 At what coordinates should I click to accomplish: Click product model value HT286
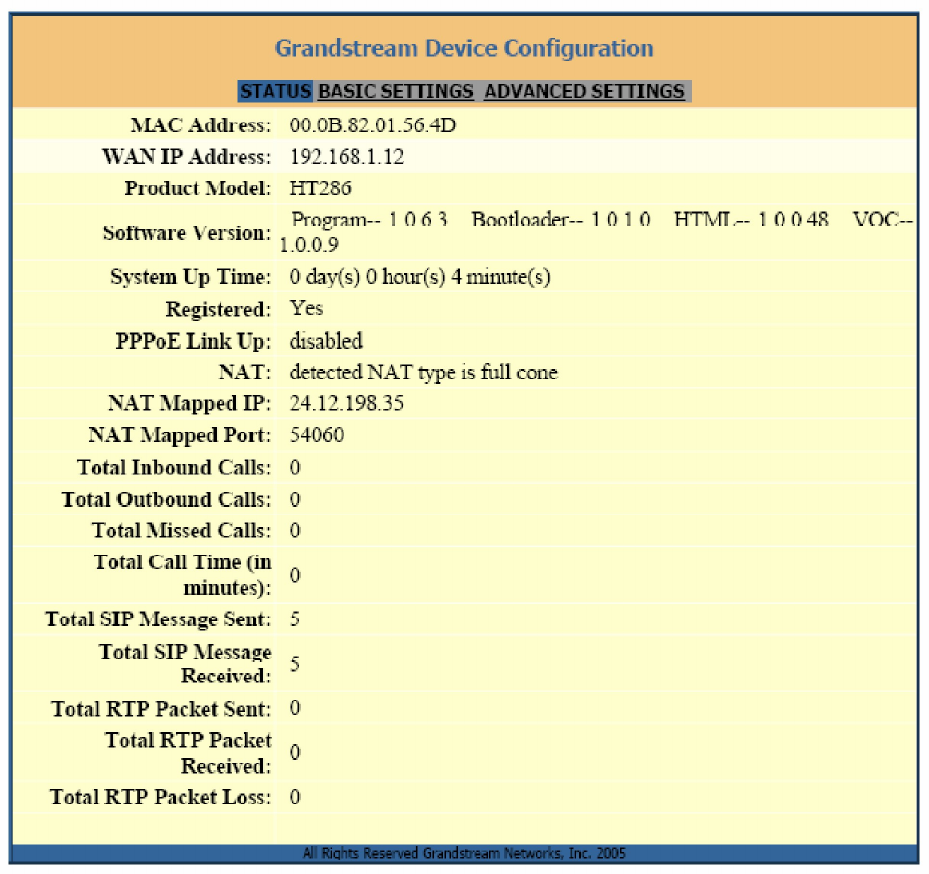[x=321, y=188]
